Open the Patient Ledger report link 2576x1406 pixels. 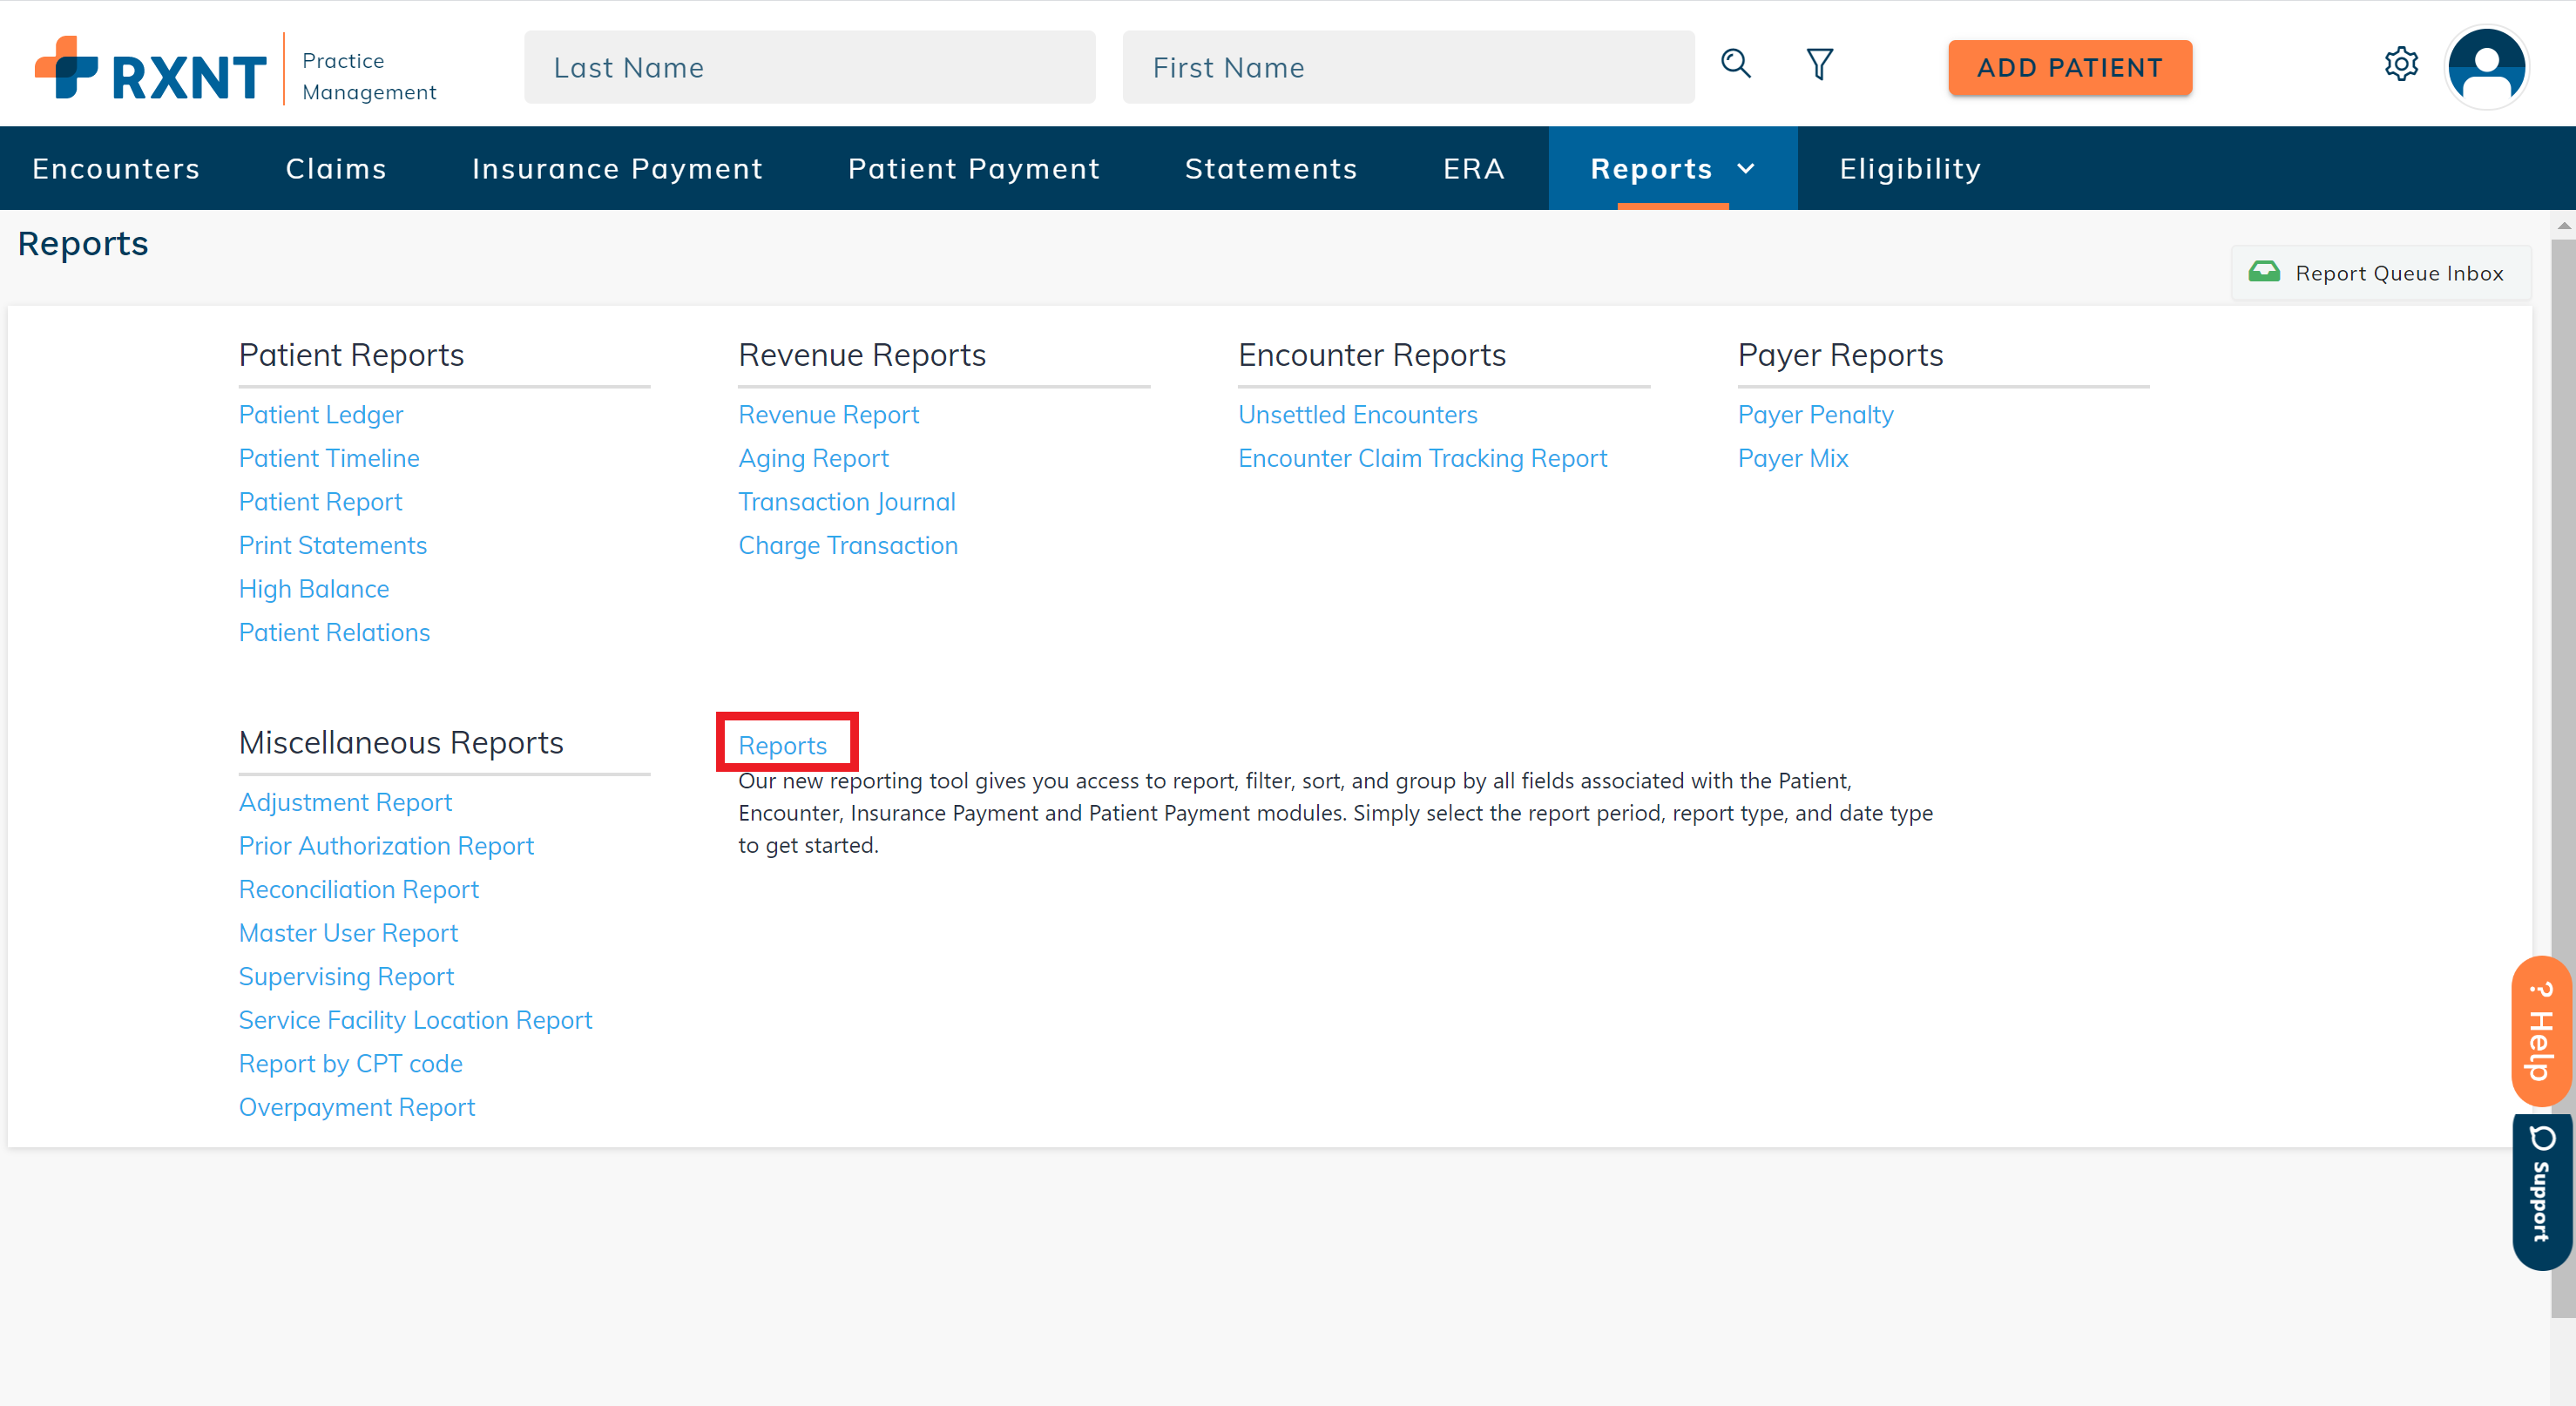pos(320,414)
